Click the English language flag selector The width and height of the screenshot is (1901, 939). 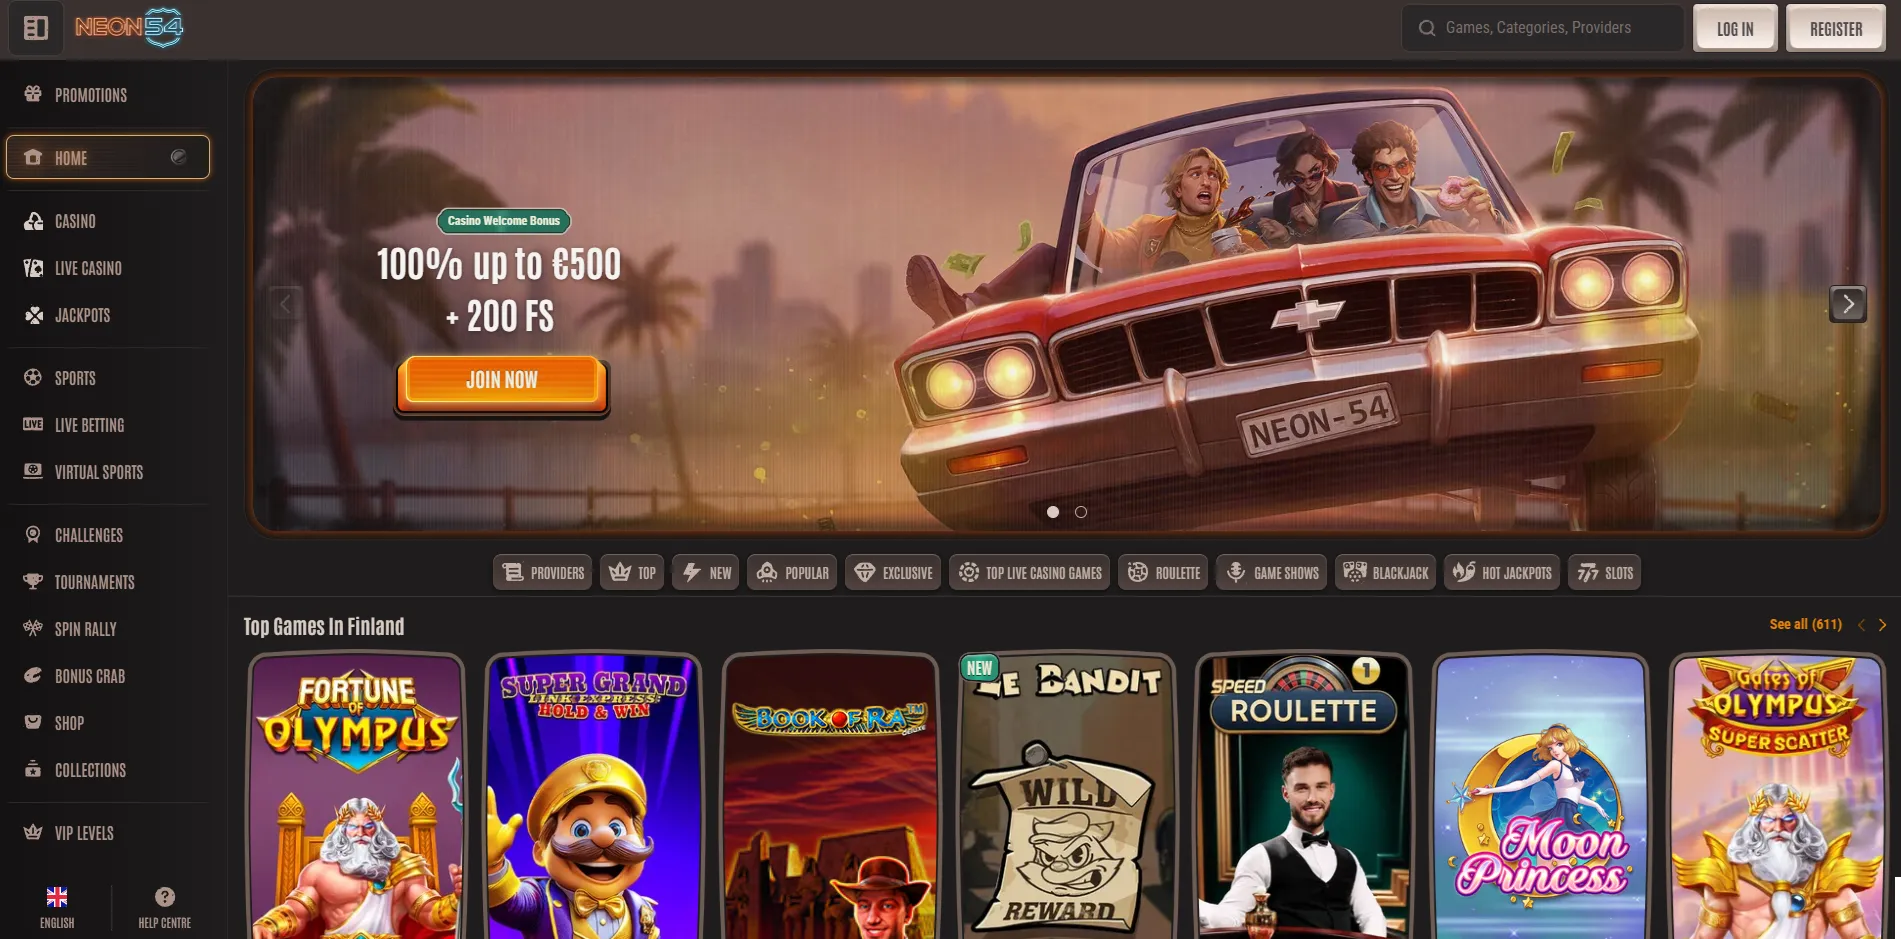(x=57, y=896)
